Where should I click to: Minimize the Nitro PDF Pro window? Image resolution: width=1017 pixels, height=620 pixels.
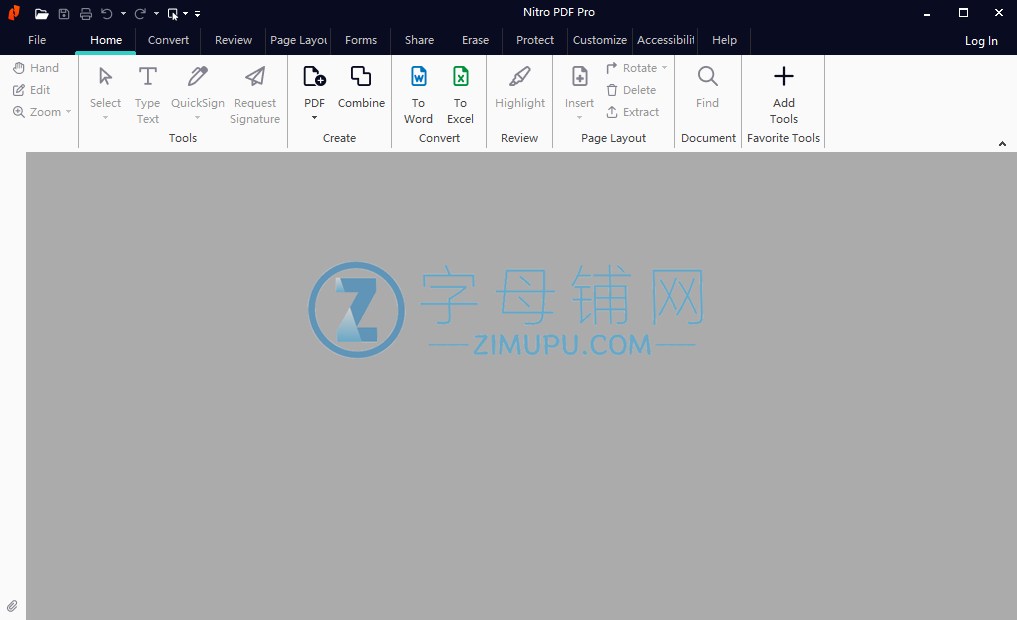[927, 14]
